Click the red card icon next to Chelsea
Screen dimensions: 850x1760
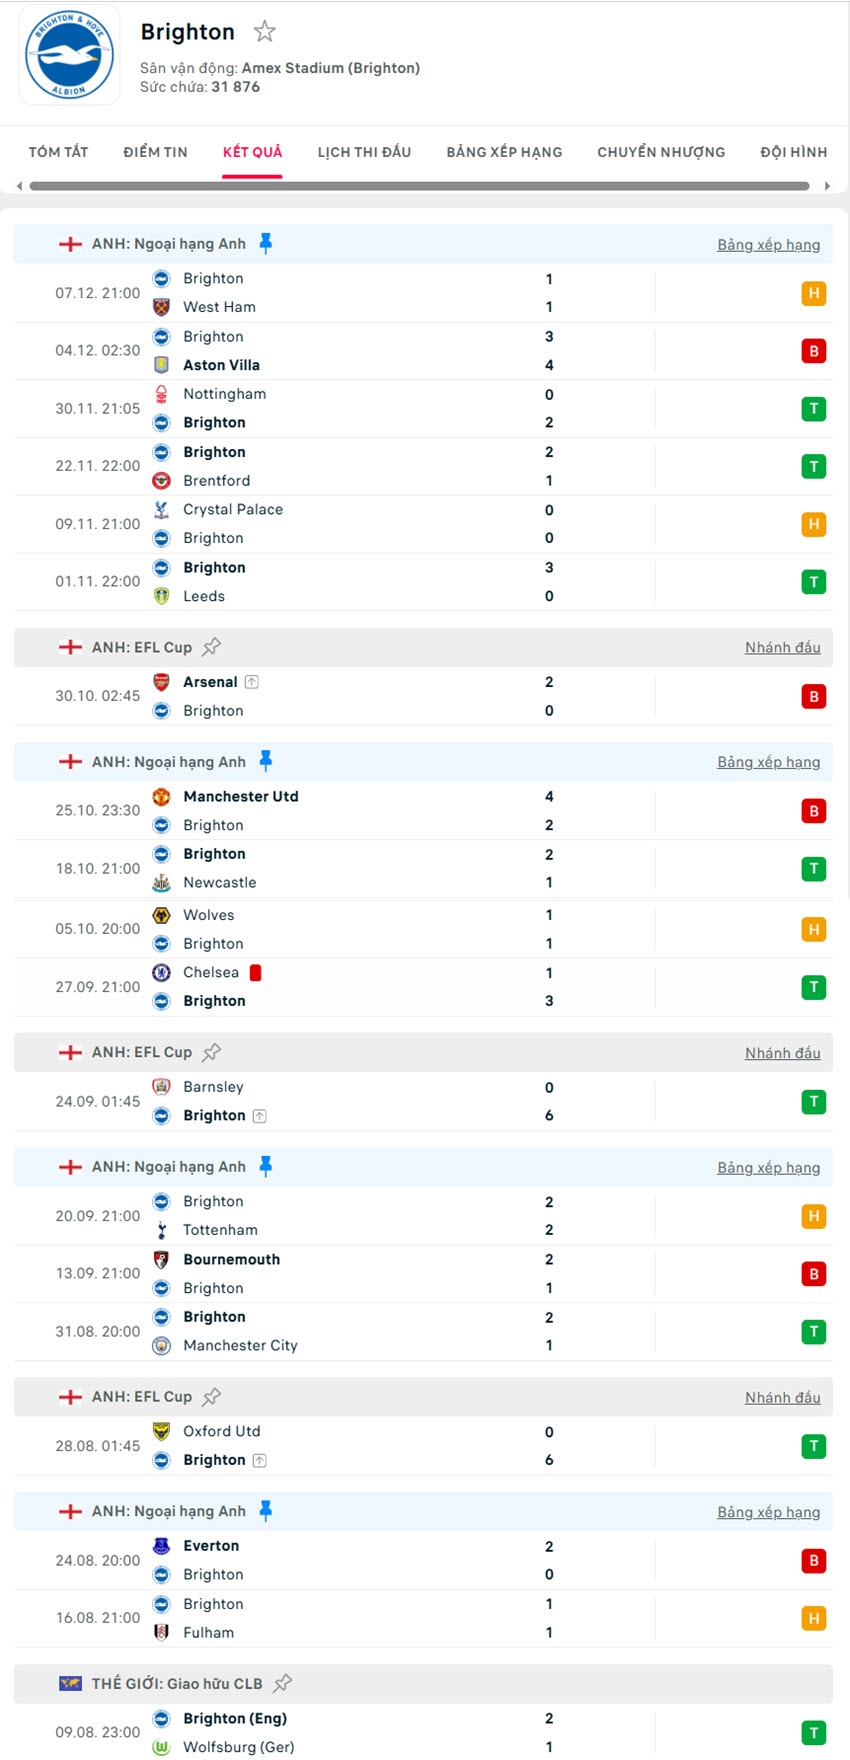[255, 971]
